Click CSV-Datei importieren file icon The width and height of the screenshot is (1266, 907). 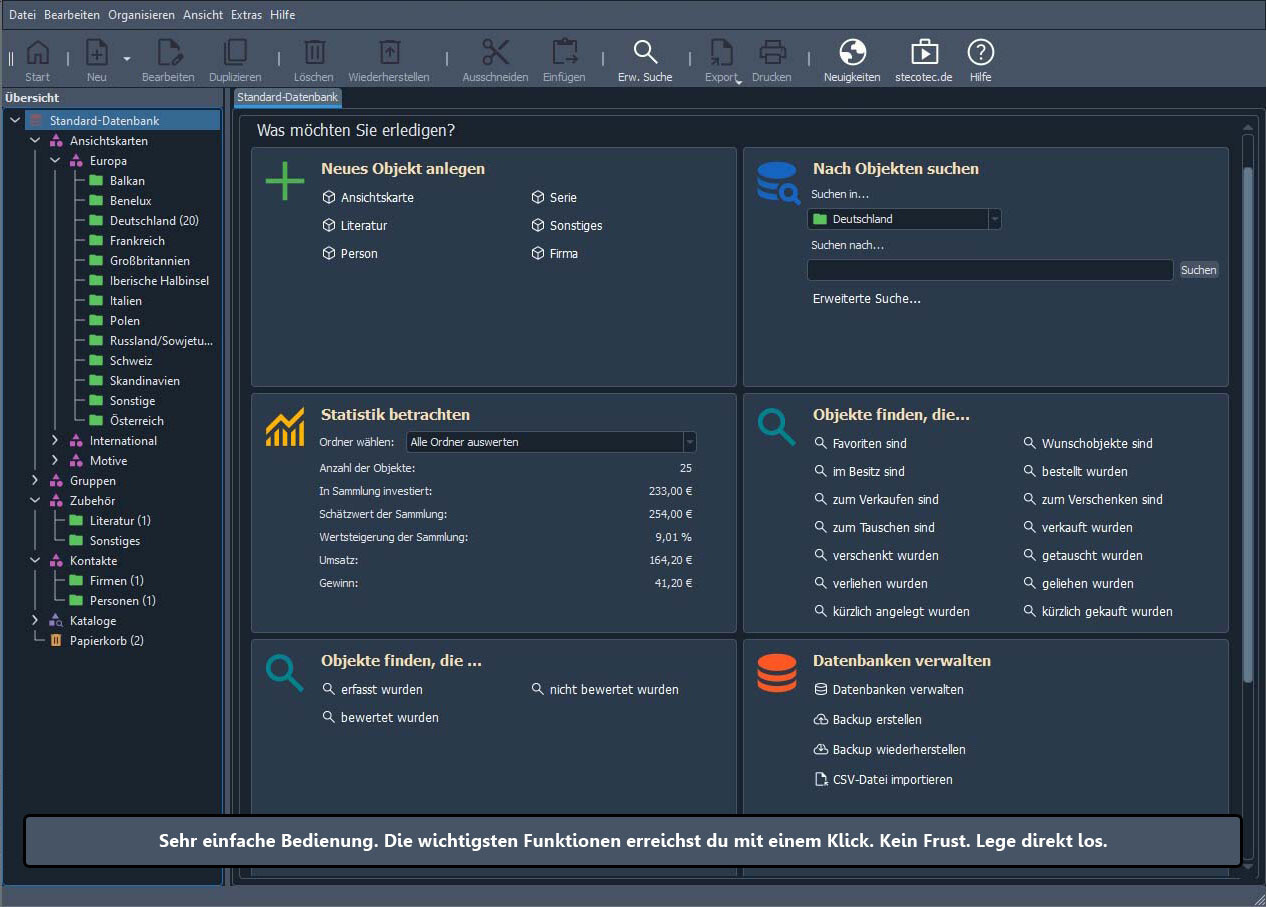click(822, 780)
